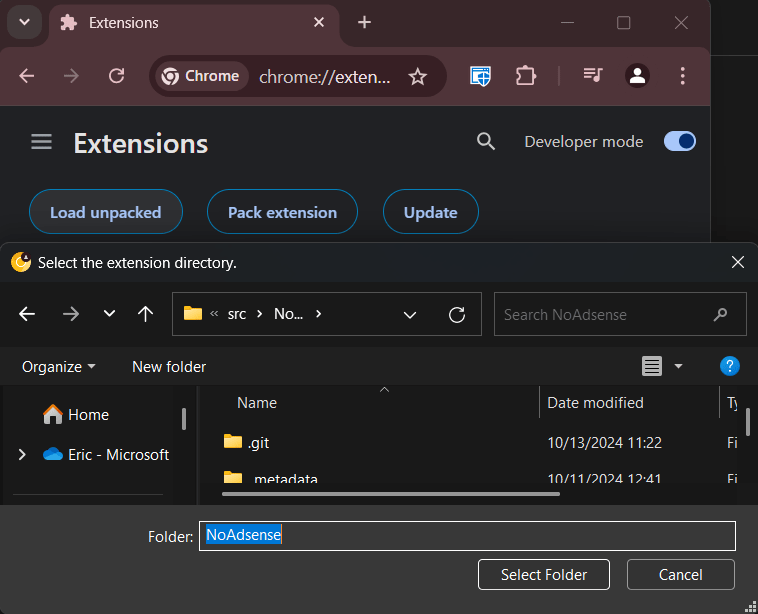The height and width of the screenshot is (614, 758).
Task: Click navigation pane scrollbar
Action: coord(184,419)
